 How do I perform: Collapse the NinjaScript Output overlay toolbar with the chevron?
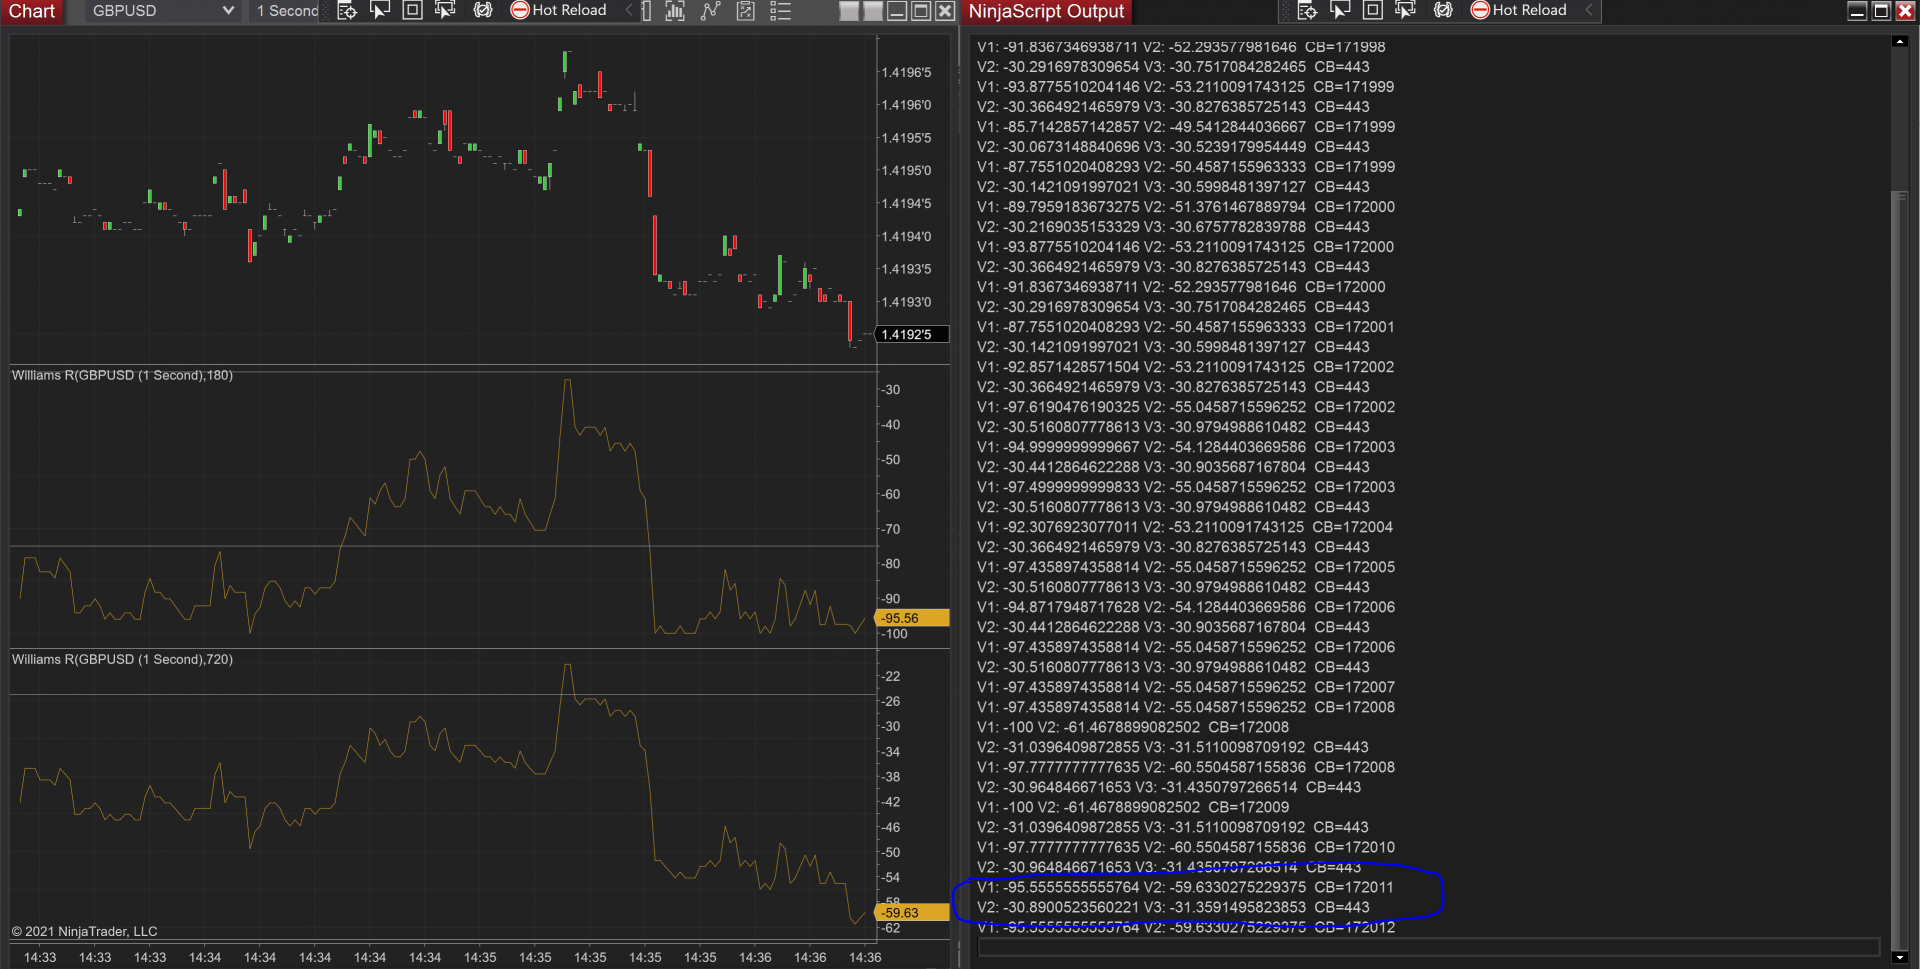click(1589, 11)
